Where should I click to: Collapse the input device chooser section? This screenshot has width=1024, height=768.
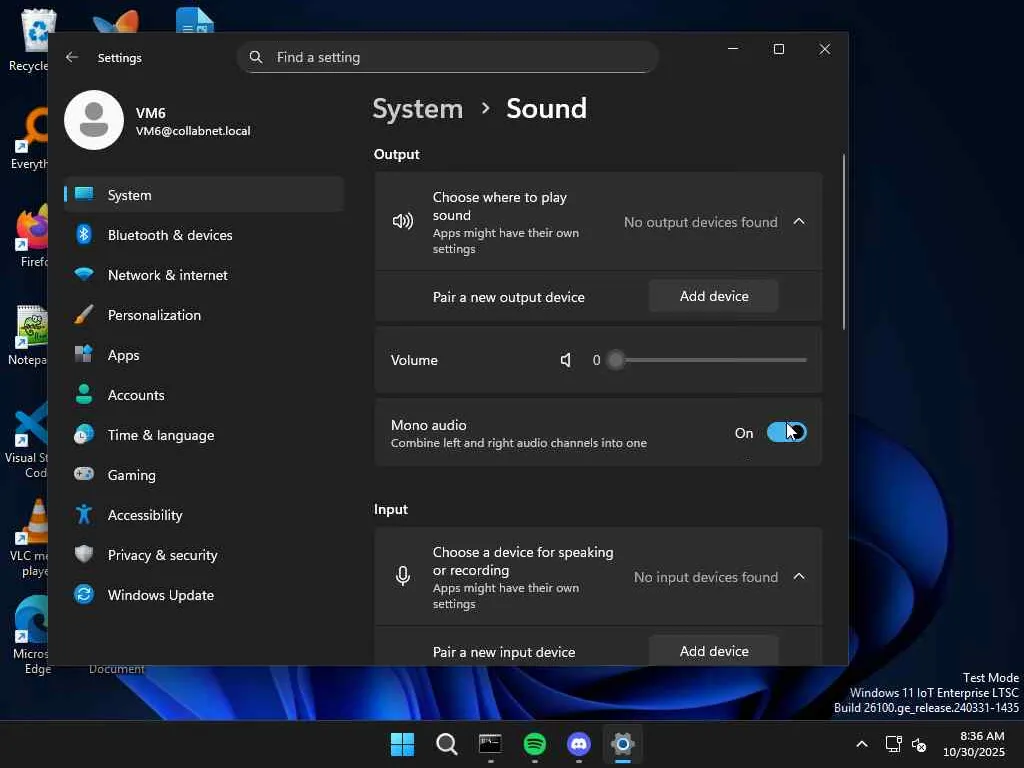tap(799, 577)
